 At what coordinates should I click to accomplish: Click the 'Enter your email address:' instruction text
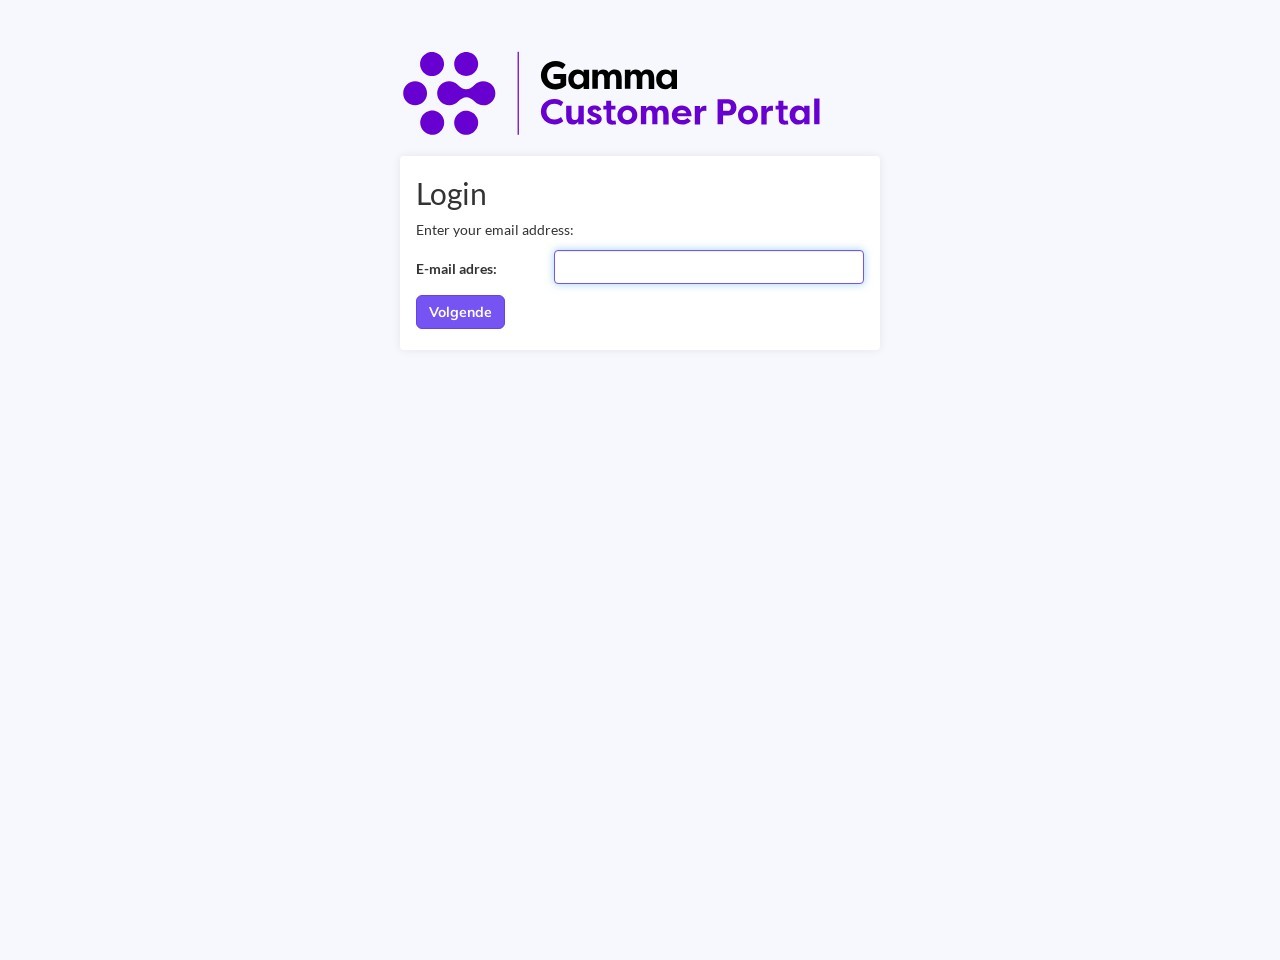(495, 230)
